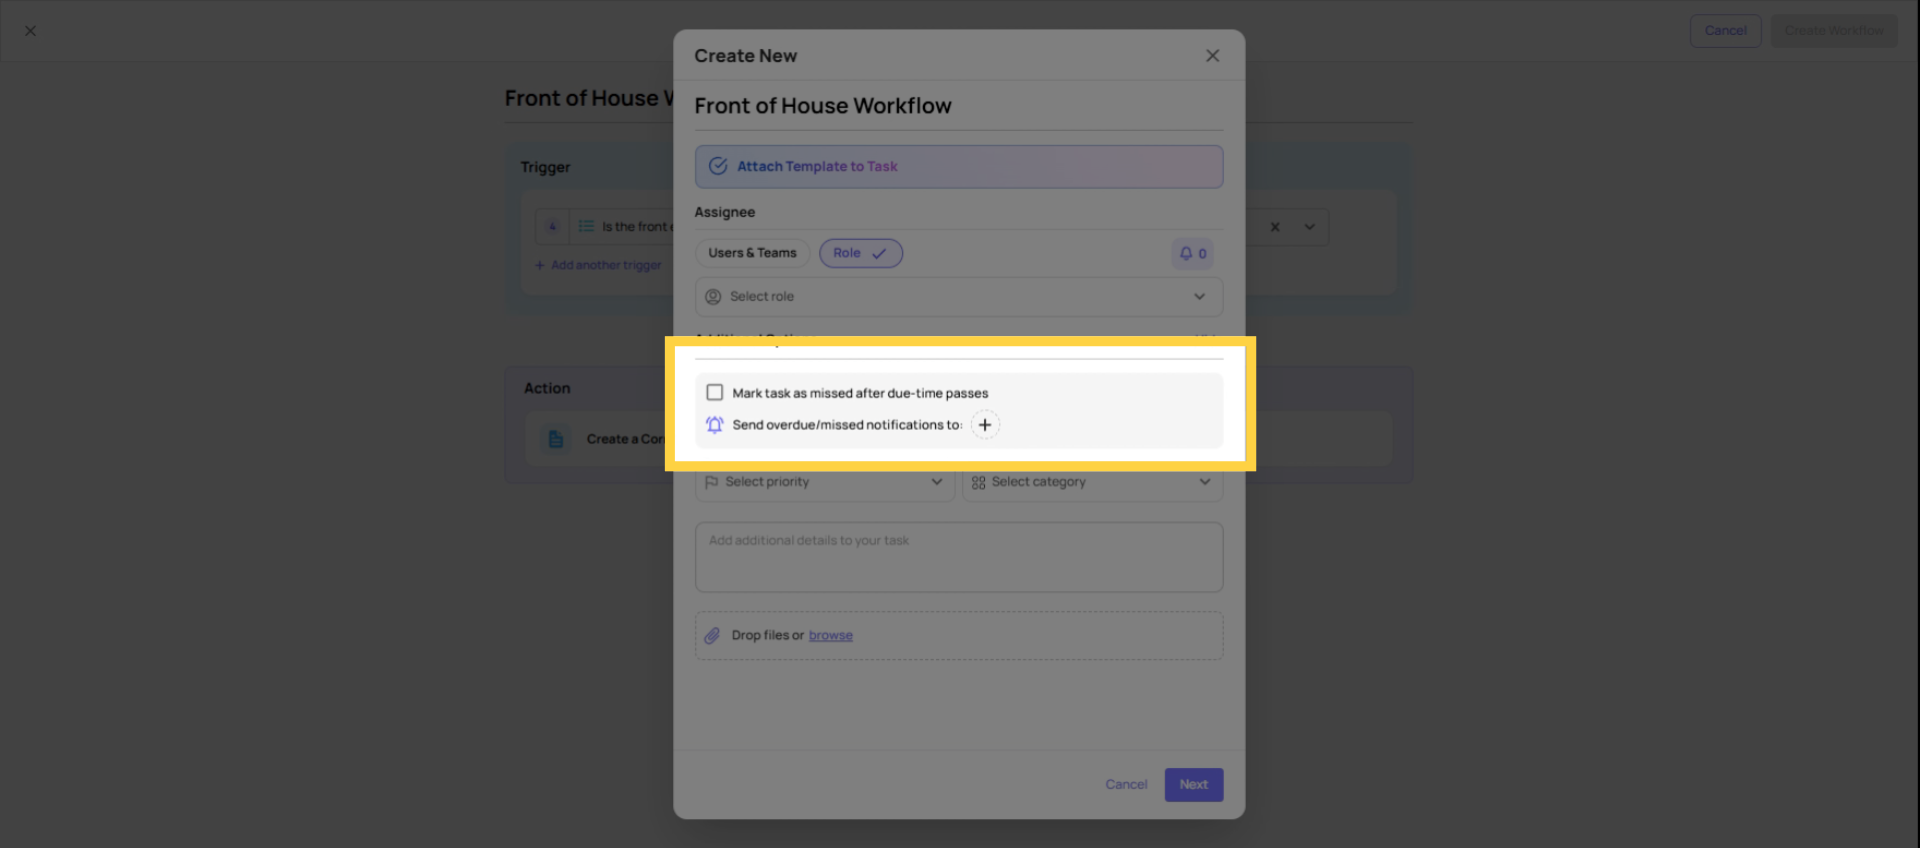Image resolution: width=1920 pixels, height=848 pixels.
Task: Remove the trigger using its X icon
Action: 1275,227
